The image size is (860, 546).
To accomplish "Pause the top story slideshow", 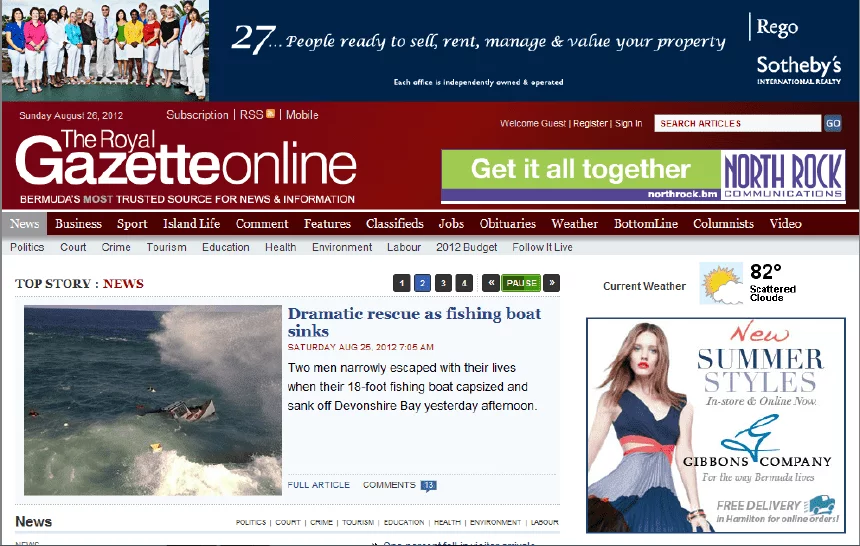I will coord(521,283).
